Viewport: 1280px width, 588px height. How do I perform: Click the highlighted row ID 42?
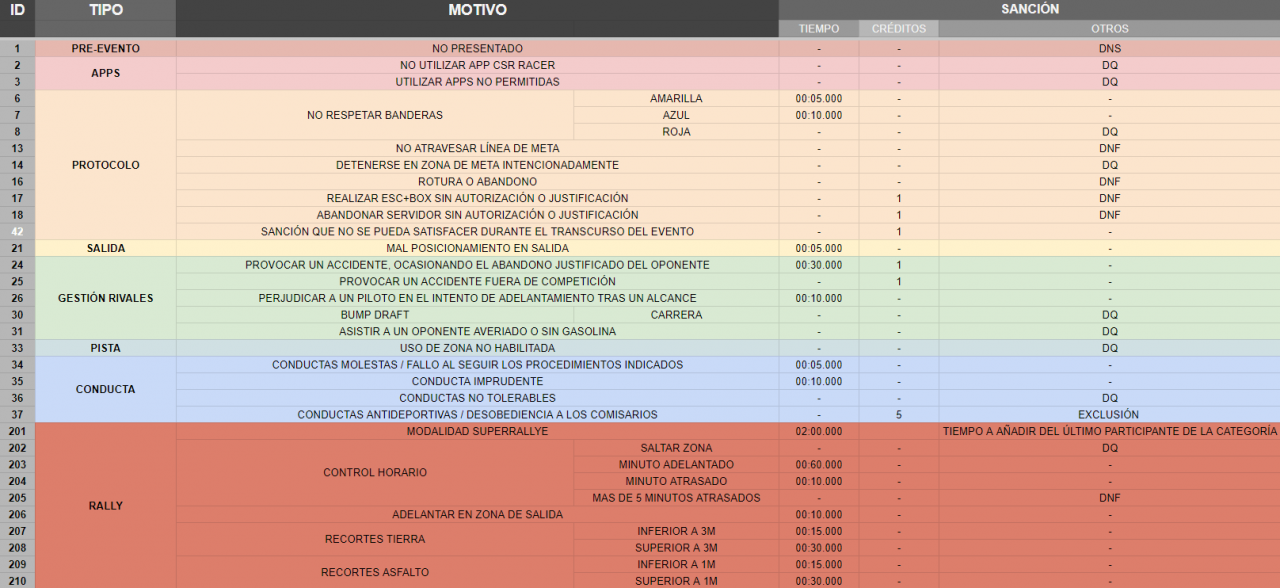[17, 232]
